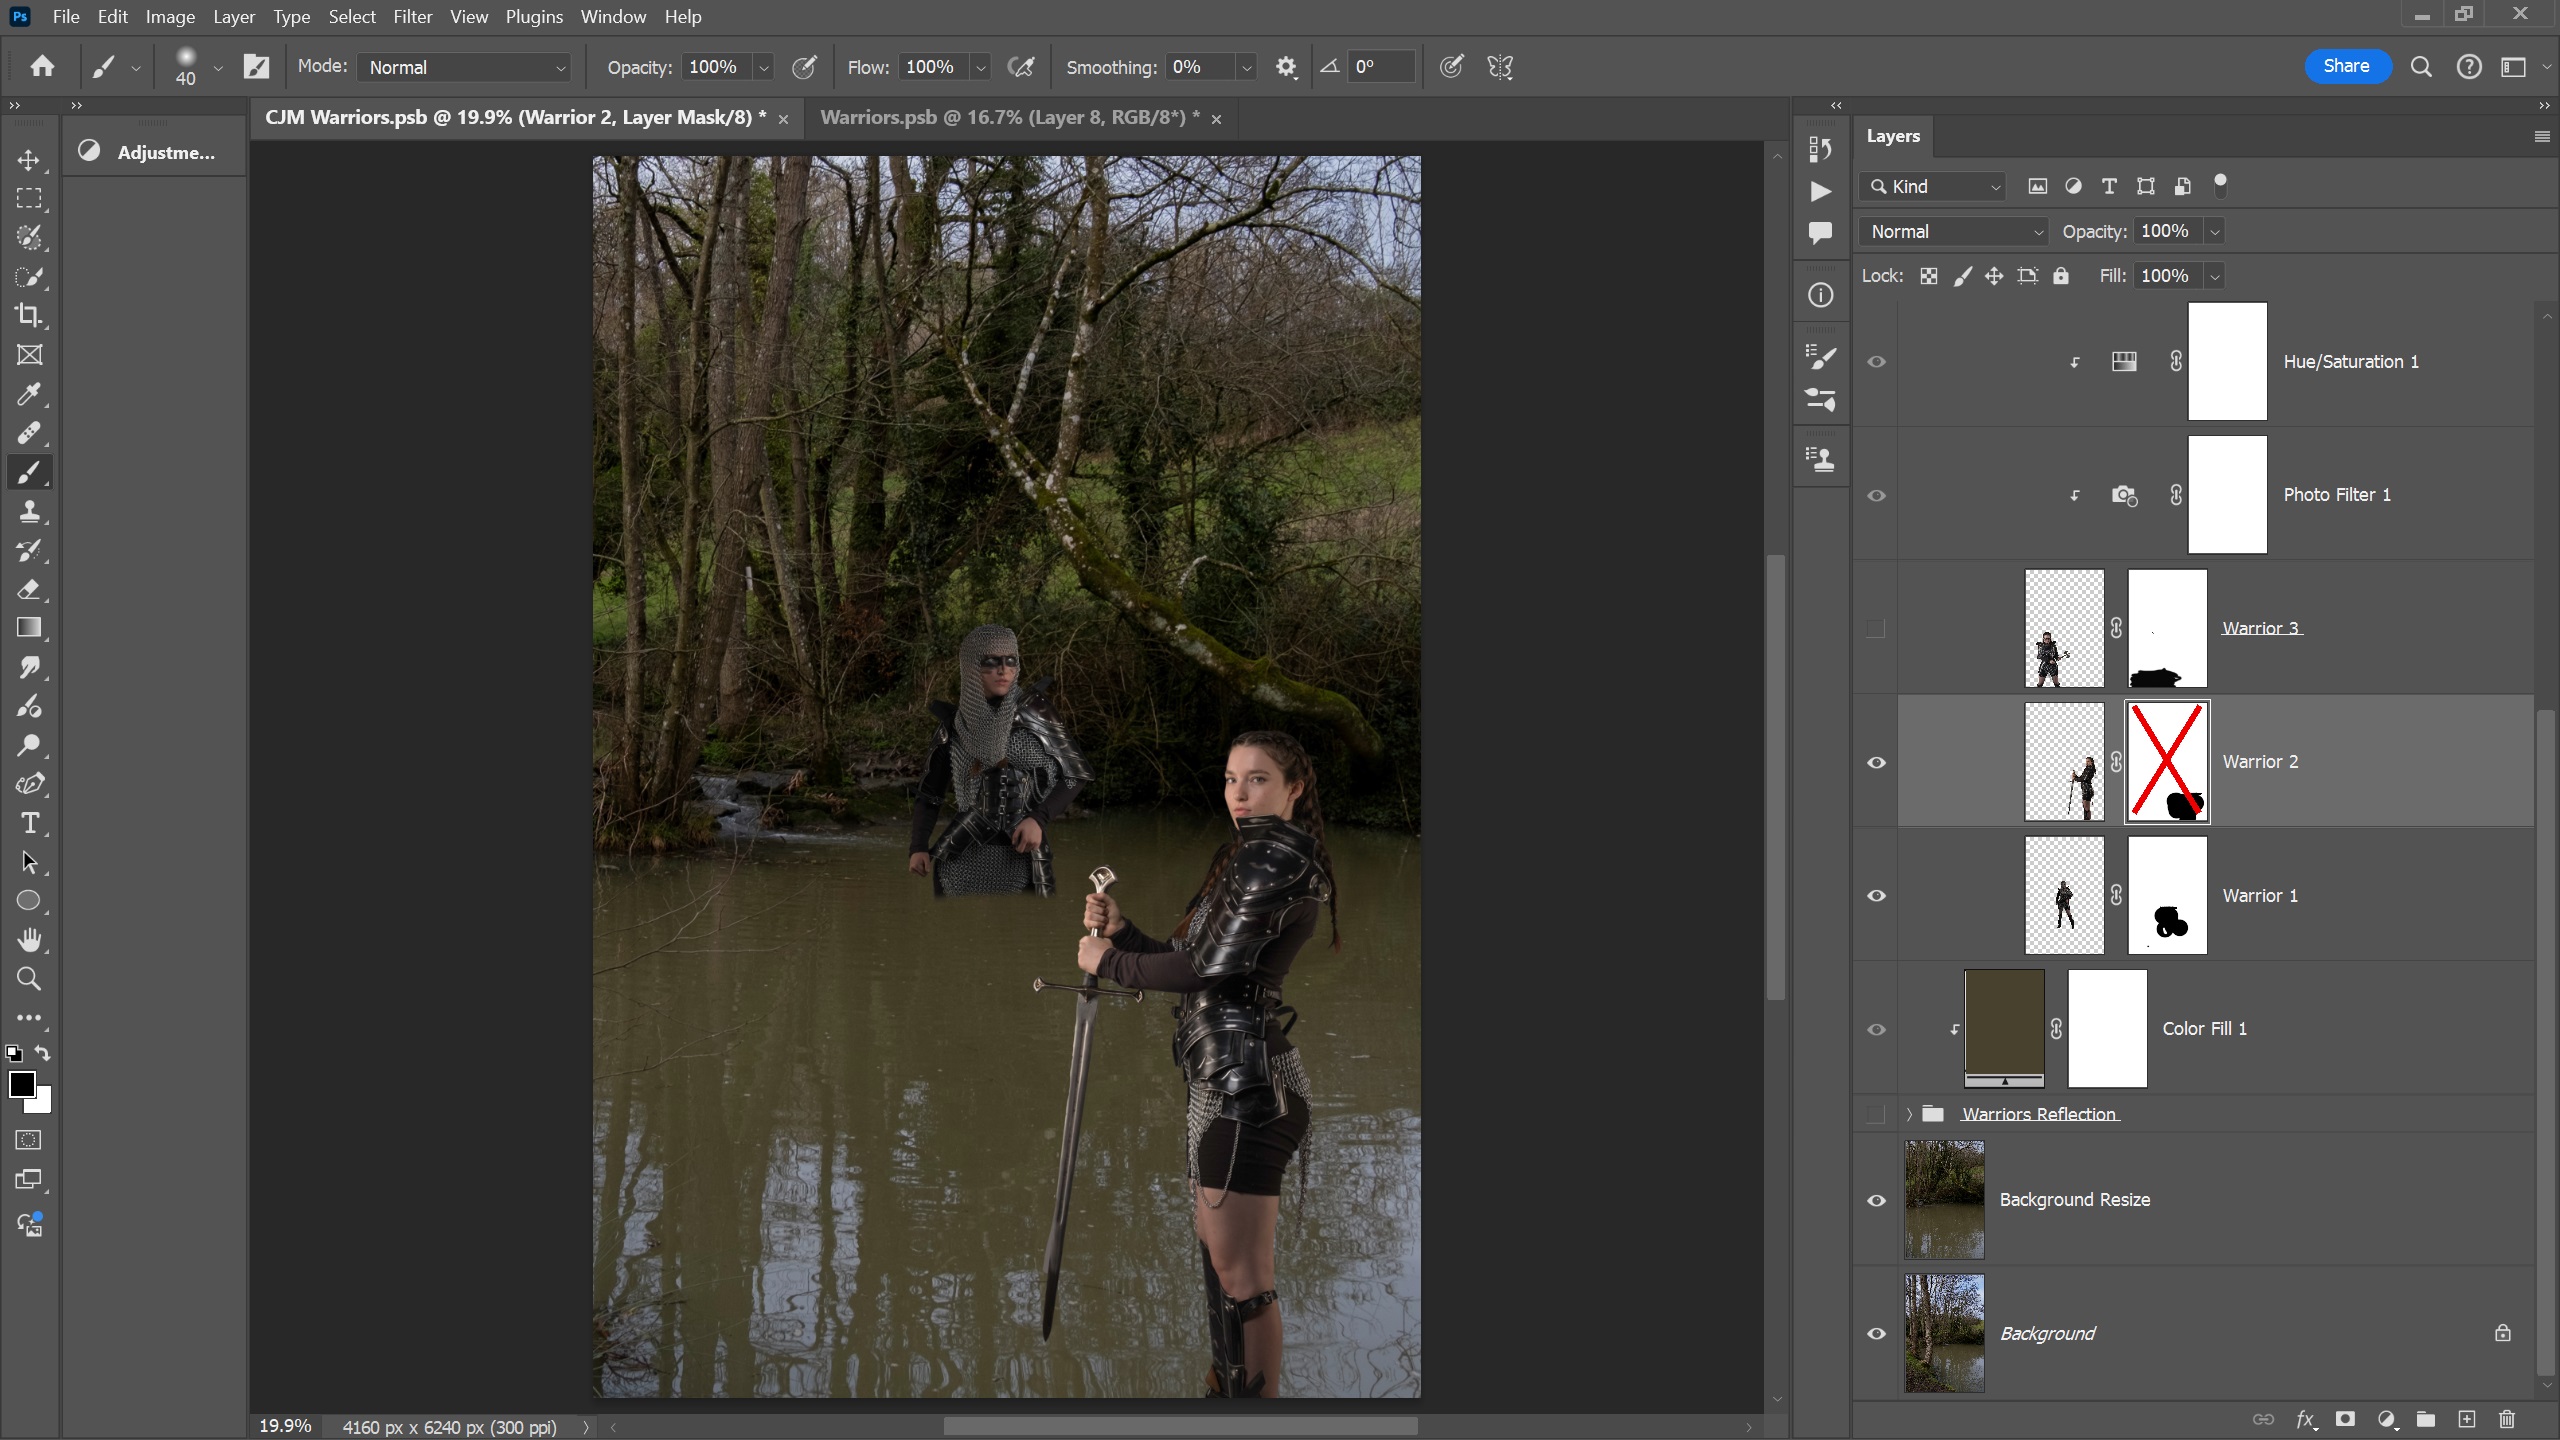Open brush smoothing options gear
Image resolution: width=2560 pixels, height=1440 pixels.
coord(1286,67)
